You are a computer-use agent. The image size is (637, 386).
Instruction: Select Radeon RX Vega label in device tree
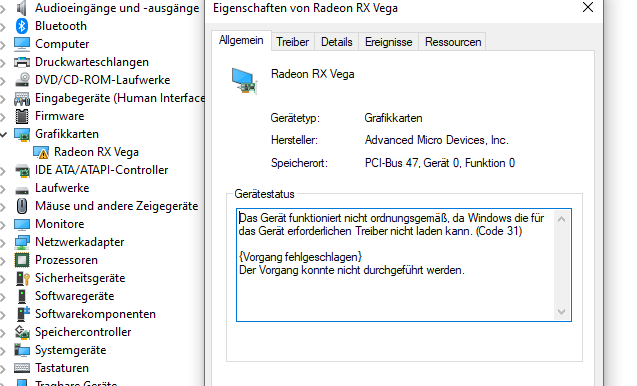click(x=96, y=152)
